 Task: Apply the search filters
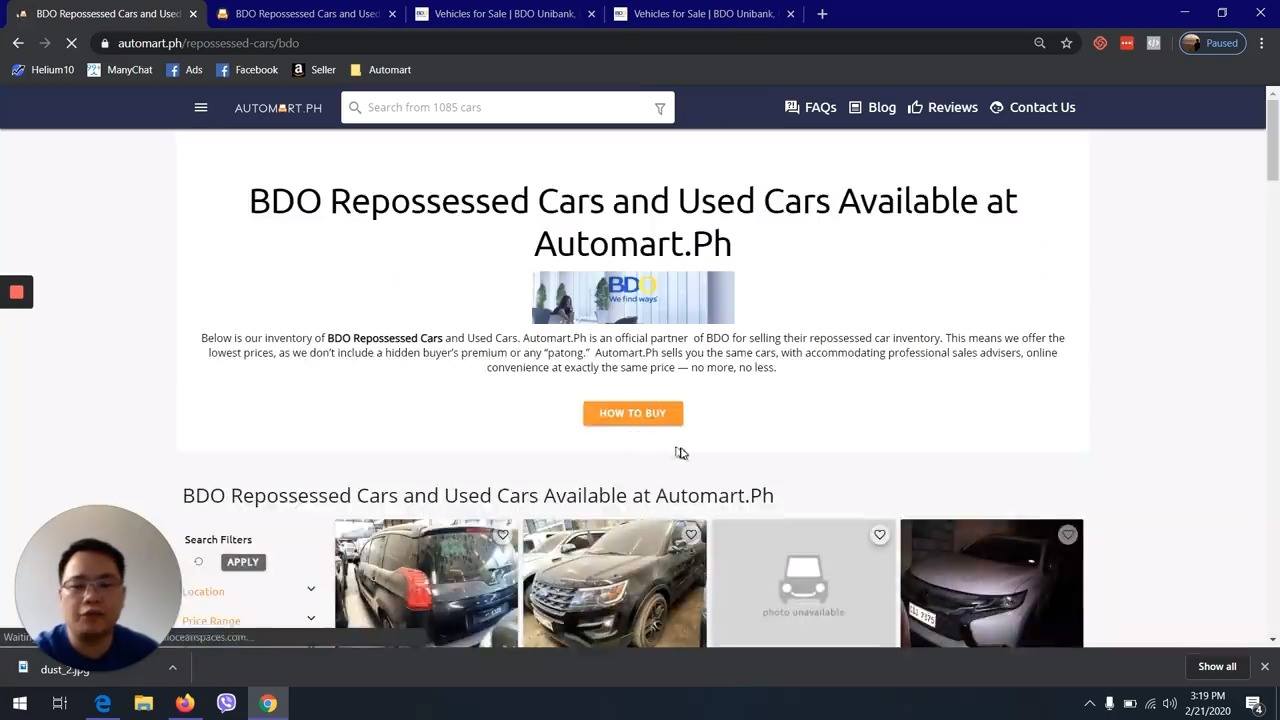[x=242, y=562]
